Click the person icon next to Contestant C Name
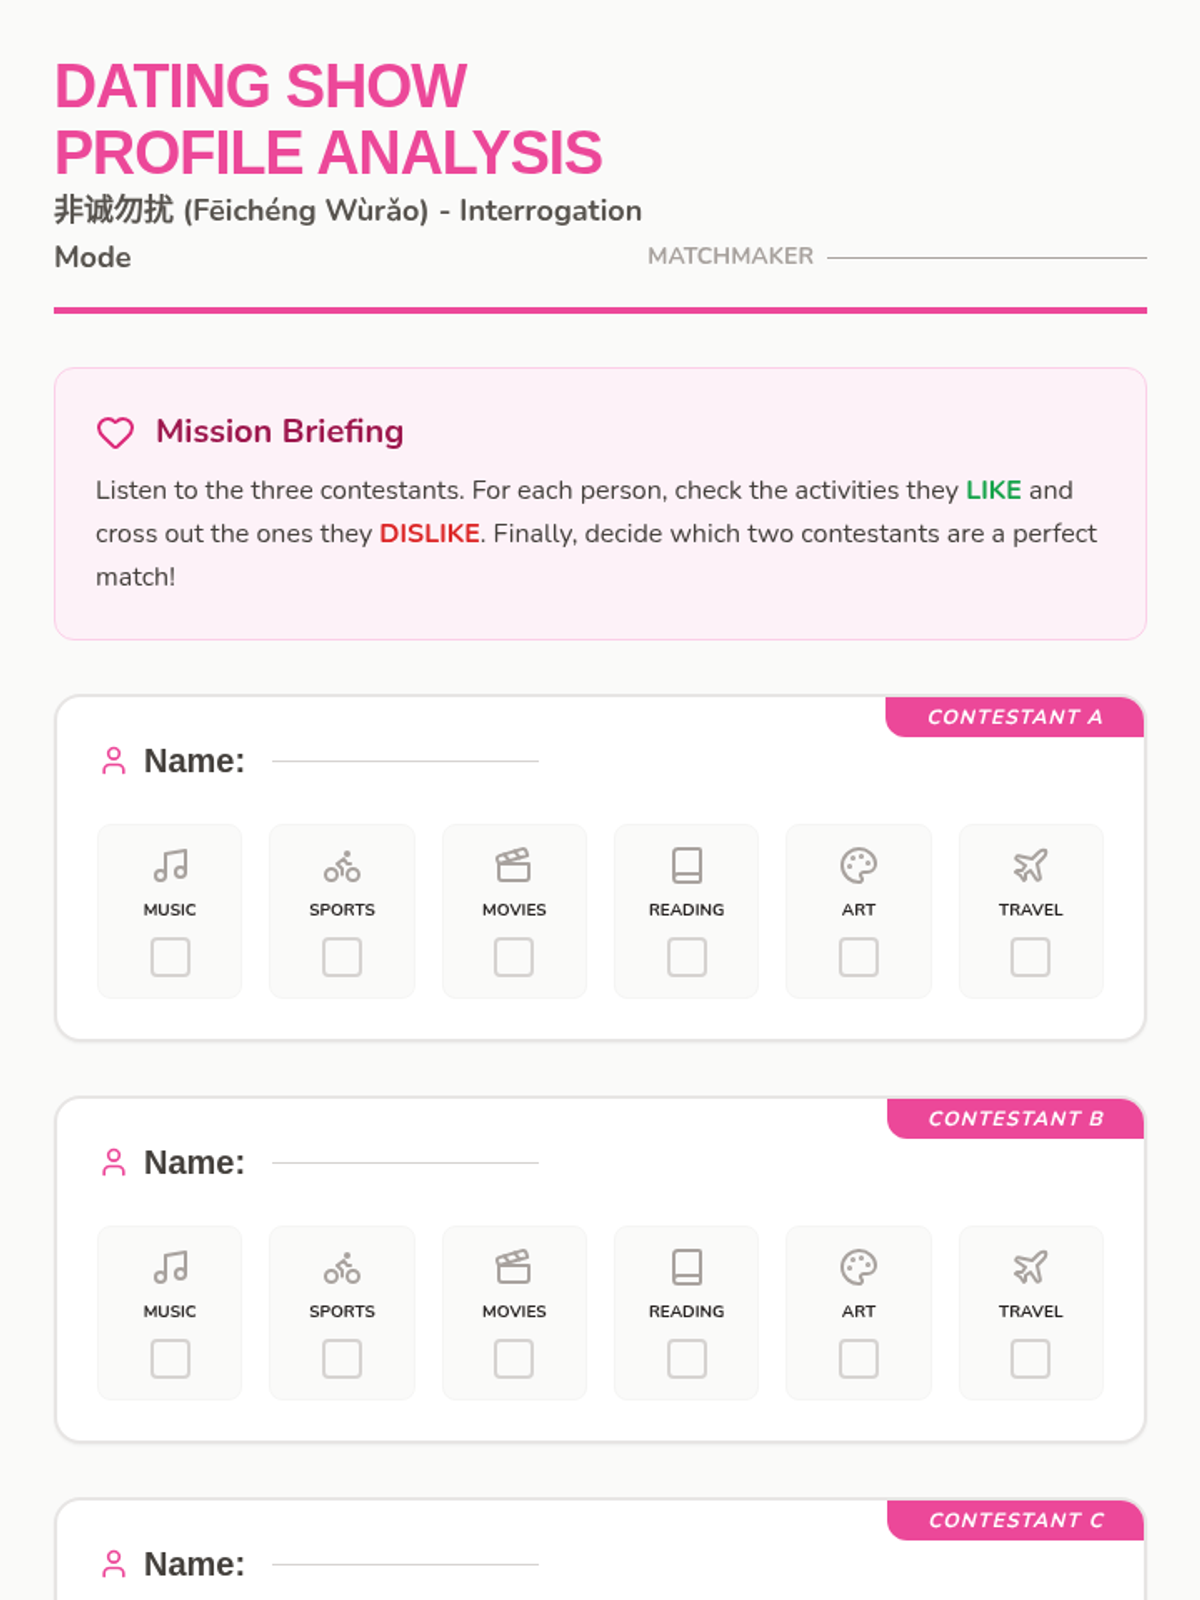Image resolution: width=1200 pixels, height=1600 pixels. click(x=114, y=1564)
